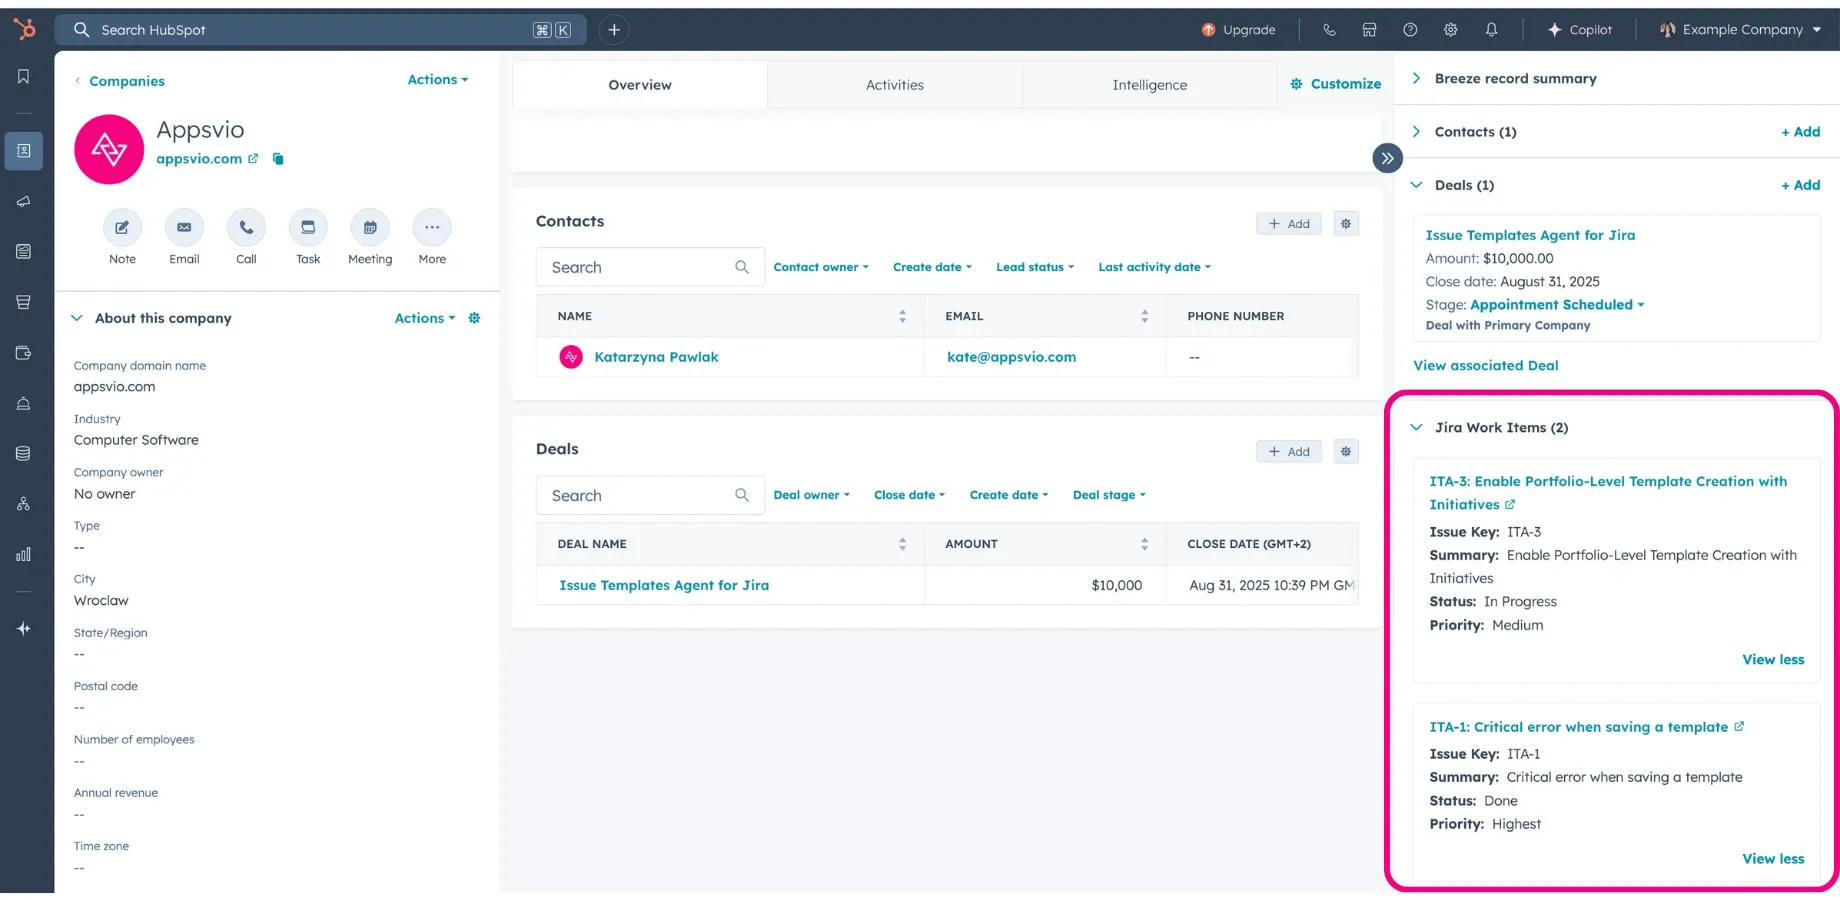Open Issue Templates Agent for Jira in Deals table

pyautogui.click(x=664, y=585)
